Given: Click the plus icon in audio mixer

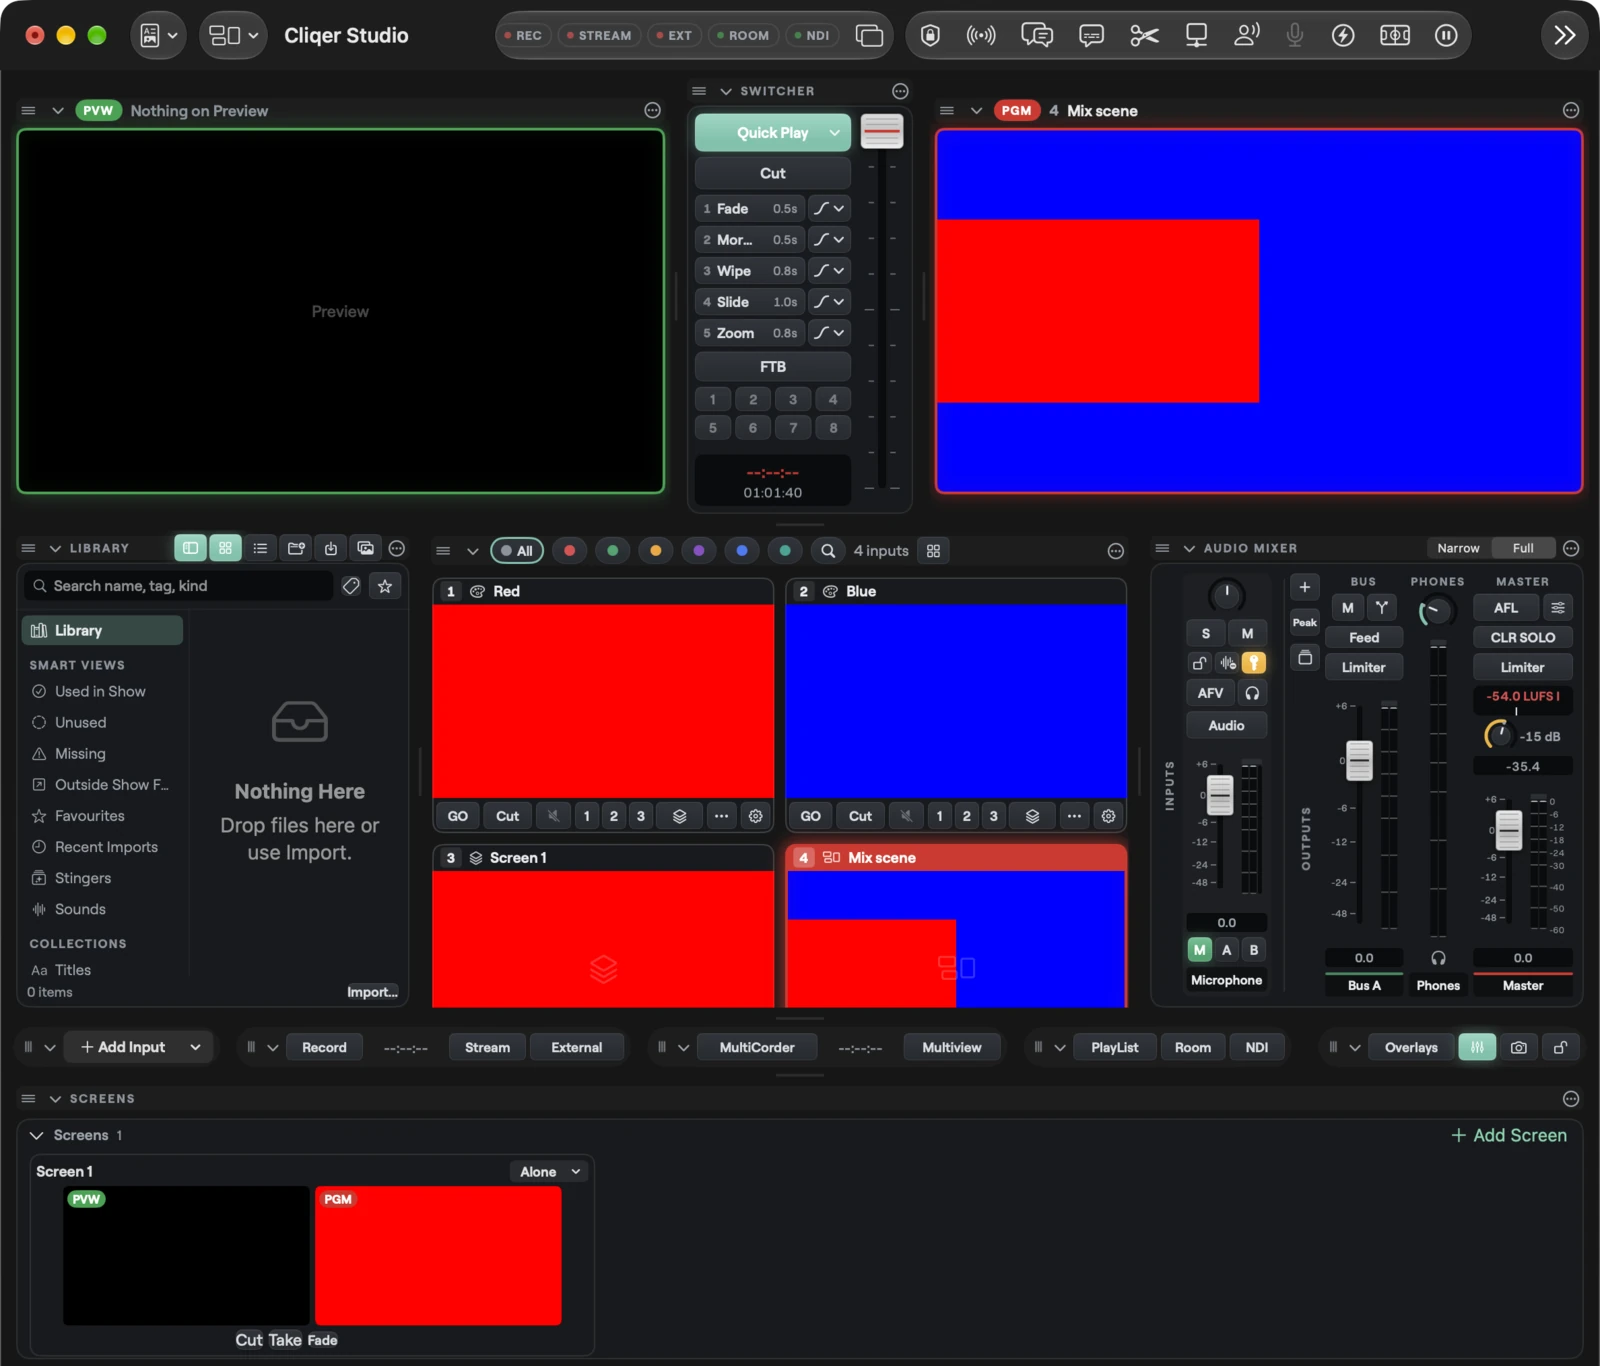Looking at the screenshot, I should pos(1305,587).
